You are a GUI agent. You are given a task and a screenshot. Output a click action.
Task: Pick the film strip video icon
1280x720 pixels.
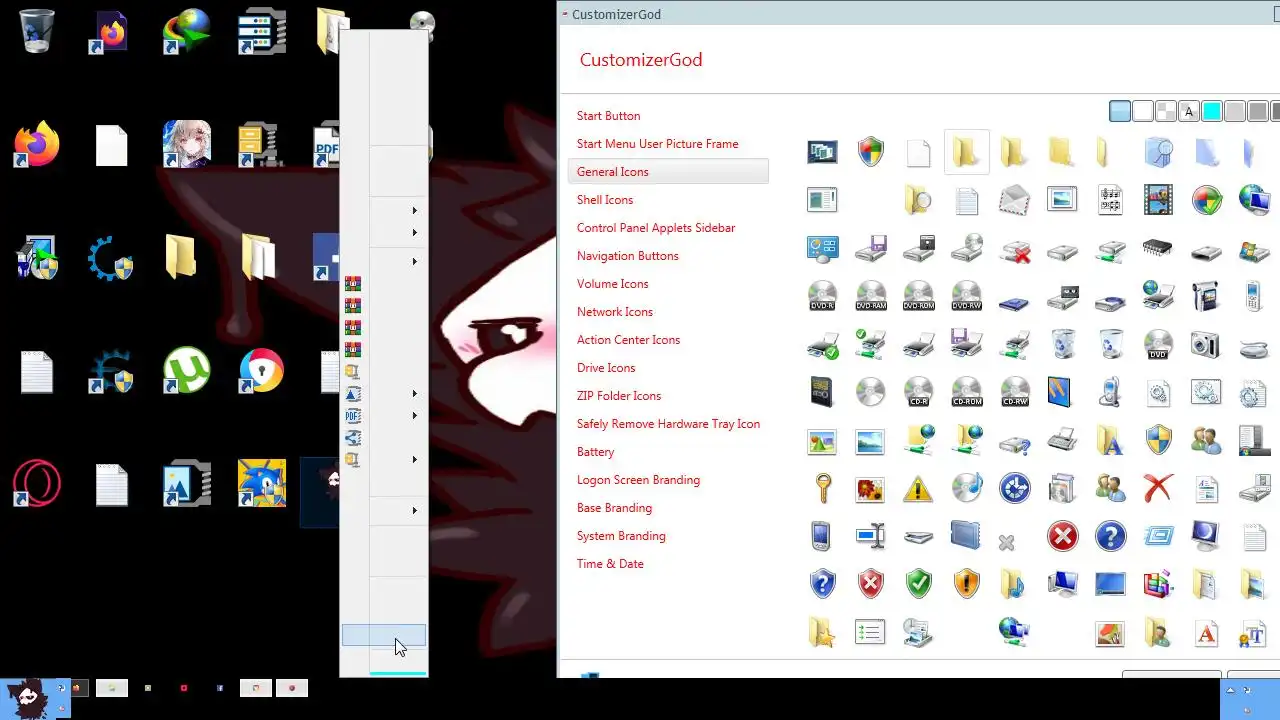click(1158, 200)
